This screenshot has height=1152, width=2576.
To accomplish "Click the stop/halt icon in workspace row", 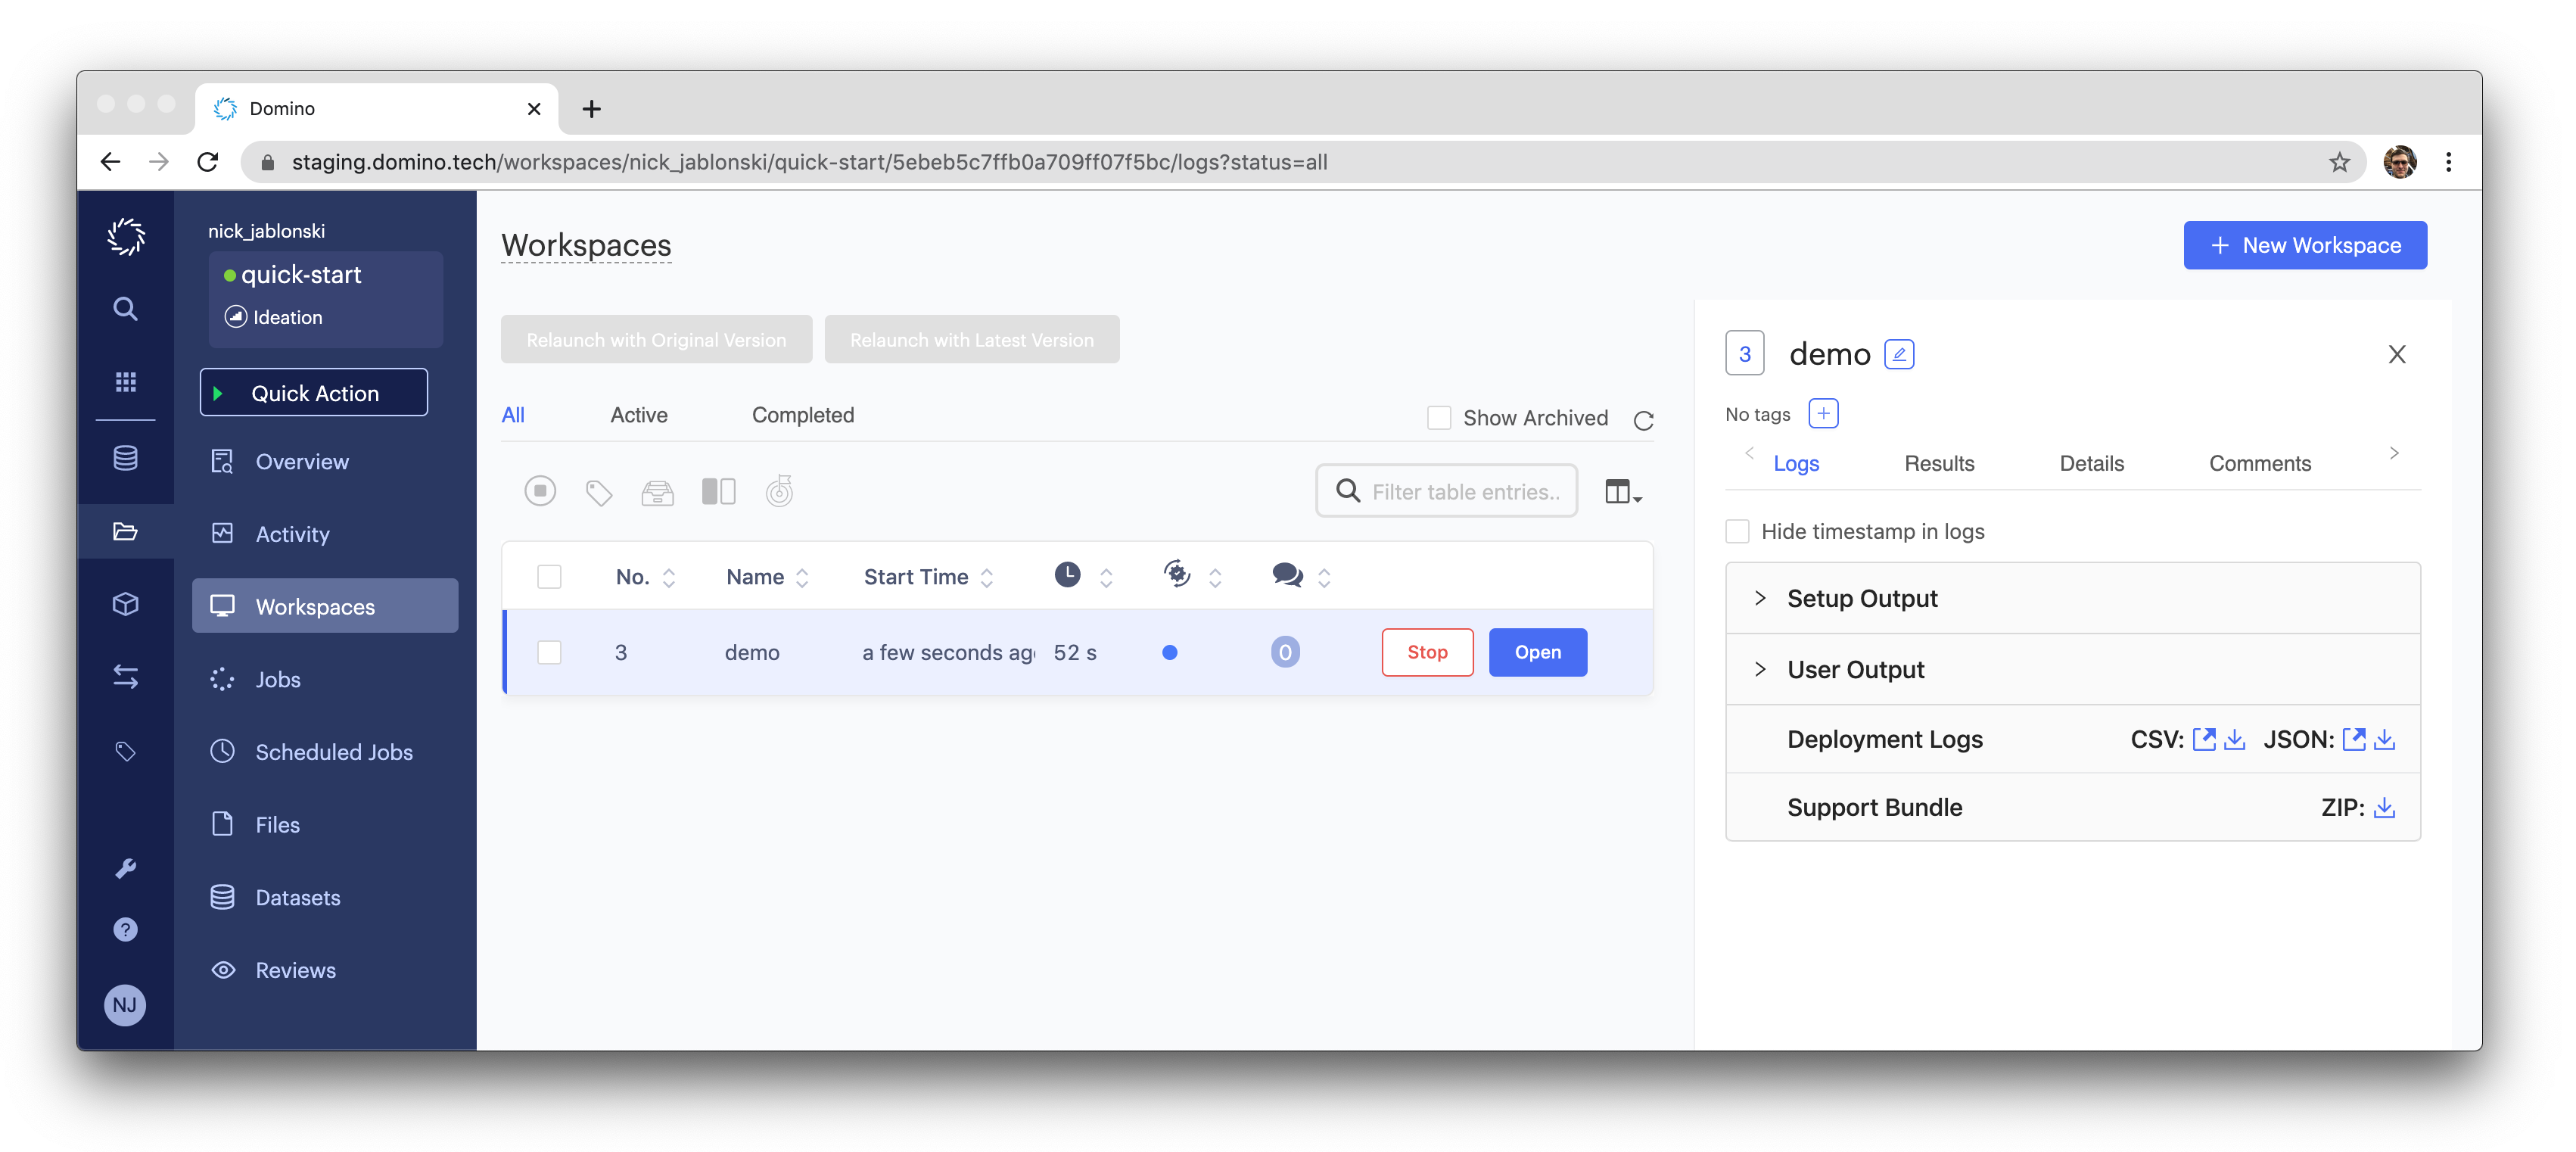I will click(542, 491).
